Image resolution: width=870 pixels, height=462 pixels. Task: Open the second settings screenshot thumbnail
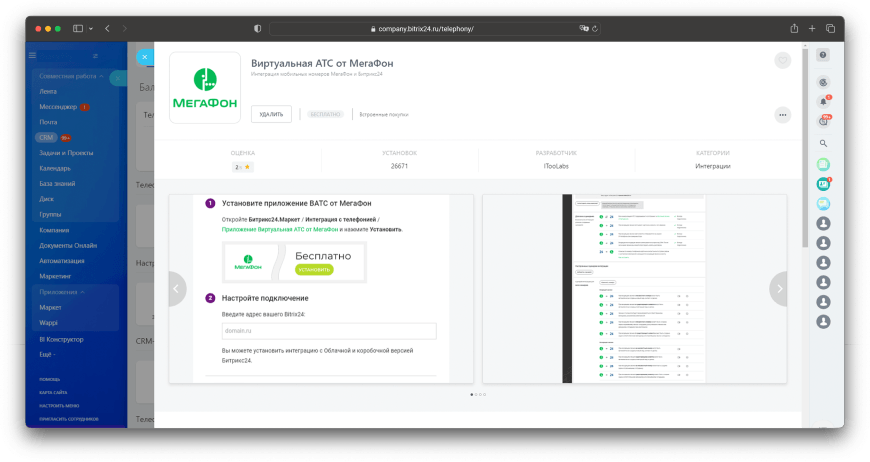(x=634, y=288)
